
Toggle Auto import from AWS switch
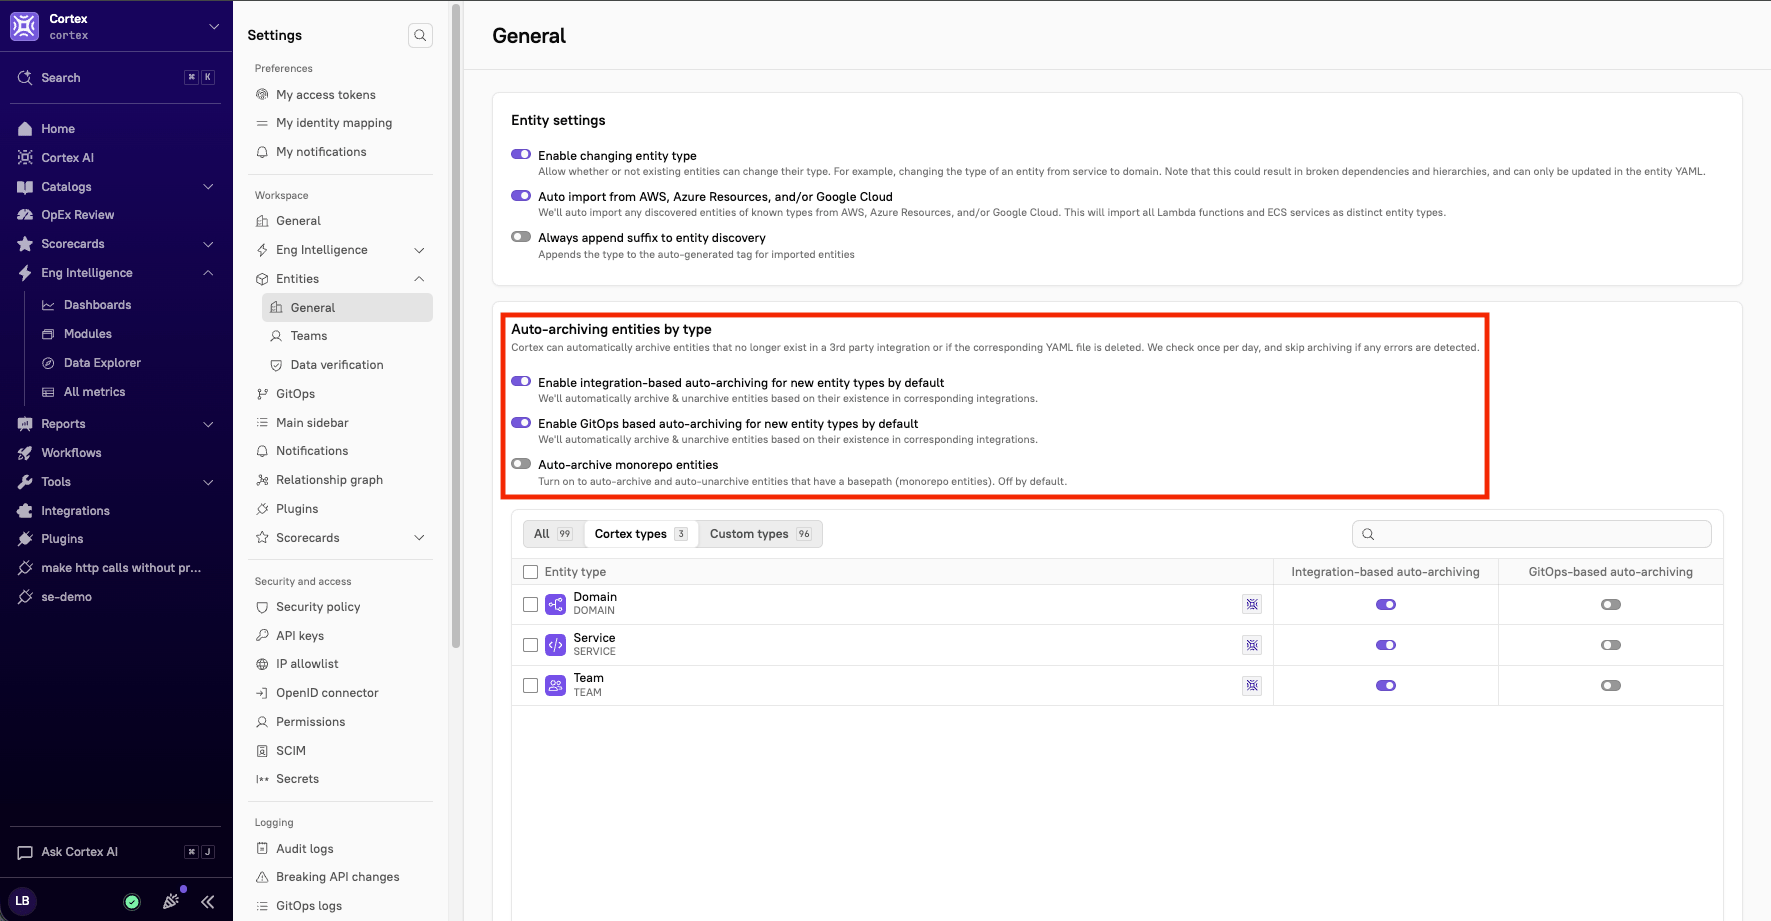[x=521, y=196]
